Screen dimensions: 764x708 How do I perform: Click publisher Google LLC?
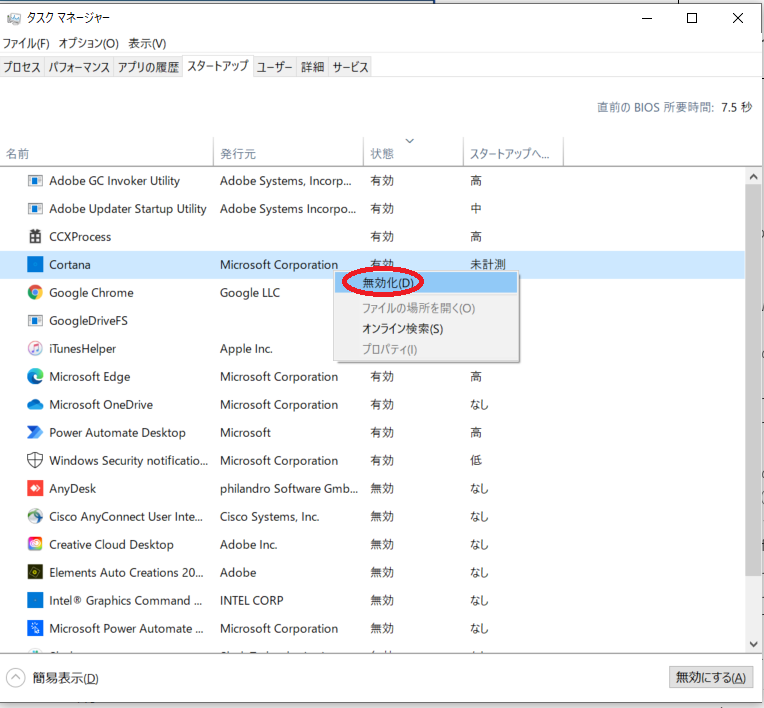tap(250, 293)
